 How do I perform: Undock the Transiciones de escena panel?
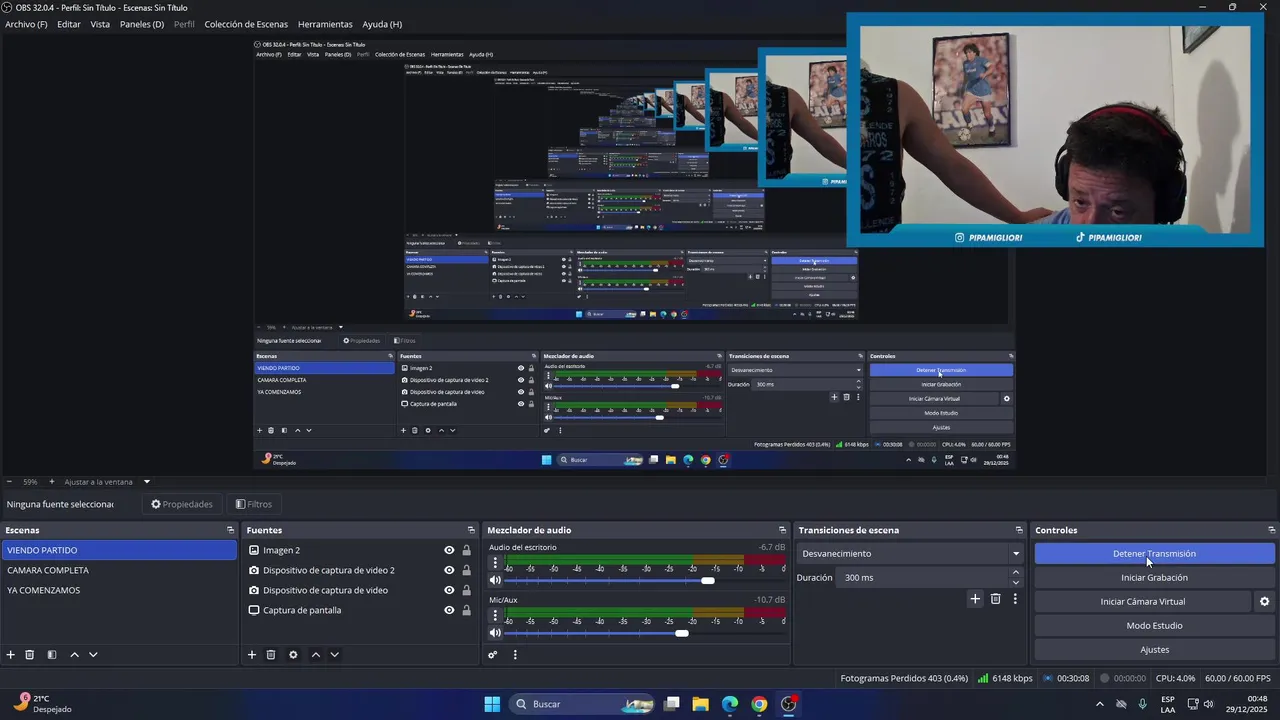(x=1019, y=530)
